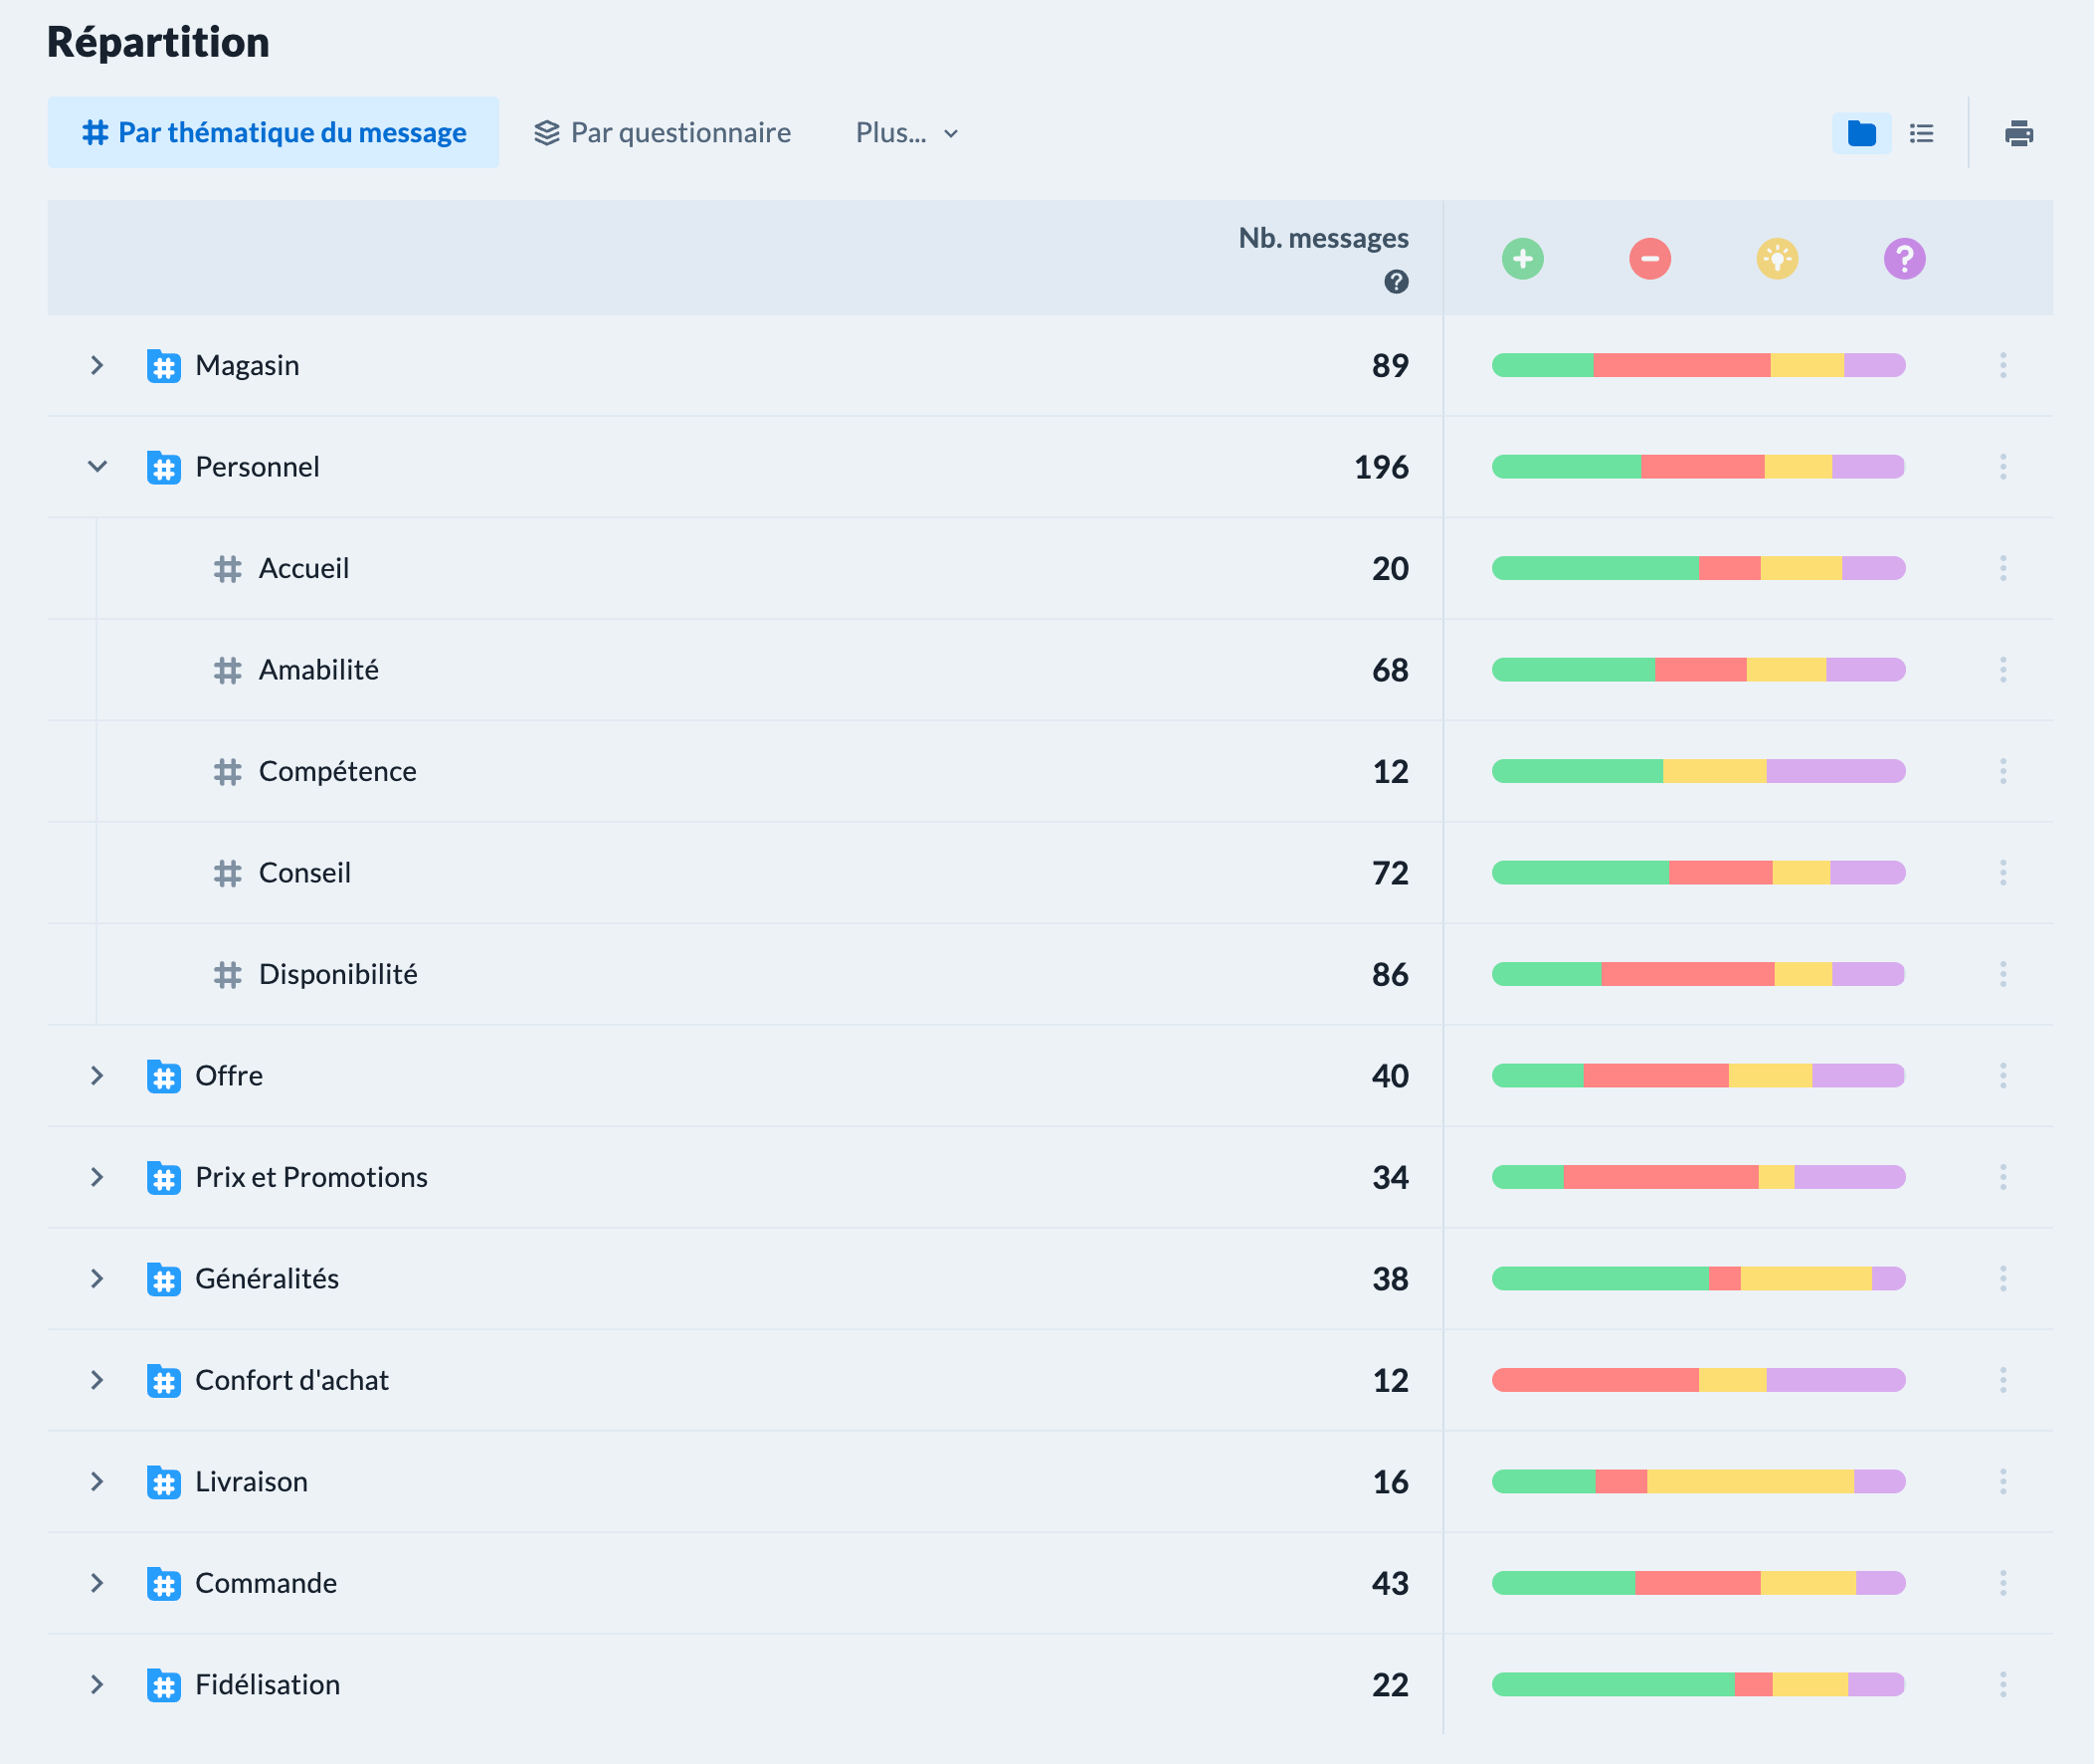Click the folder icon beside Personnel
Screen dimensions: 2094x1764
pos(163,466)
